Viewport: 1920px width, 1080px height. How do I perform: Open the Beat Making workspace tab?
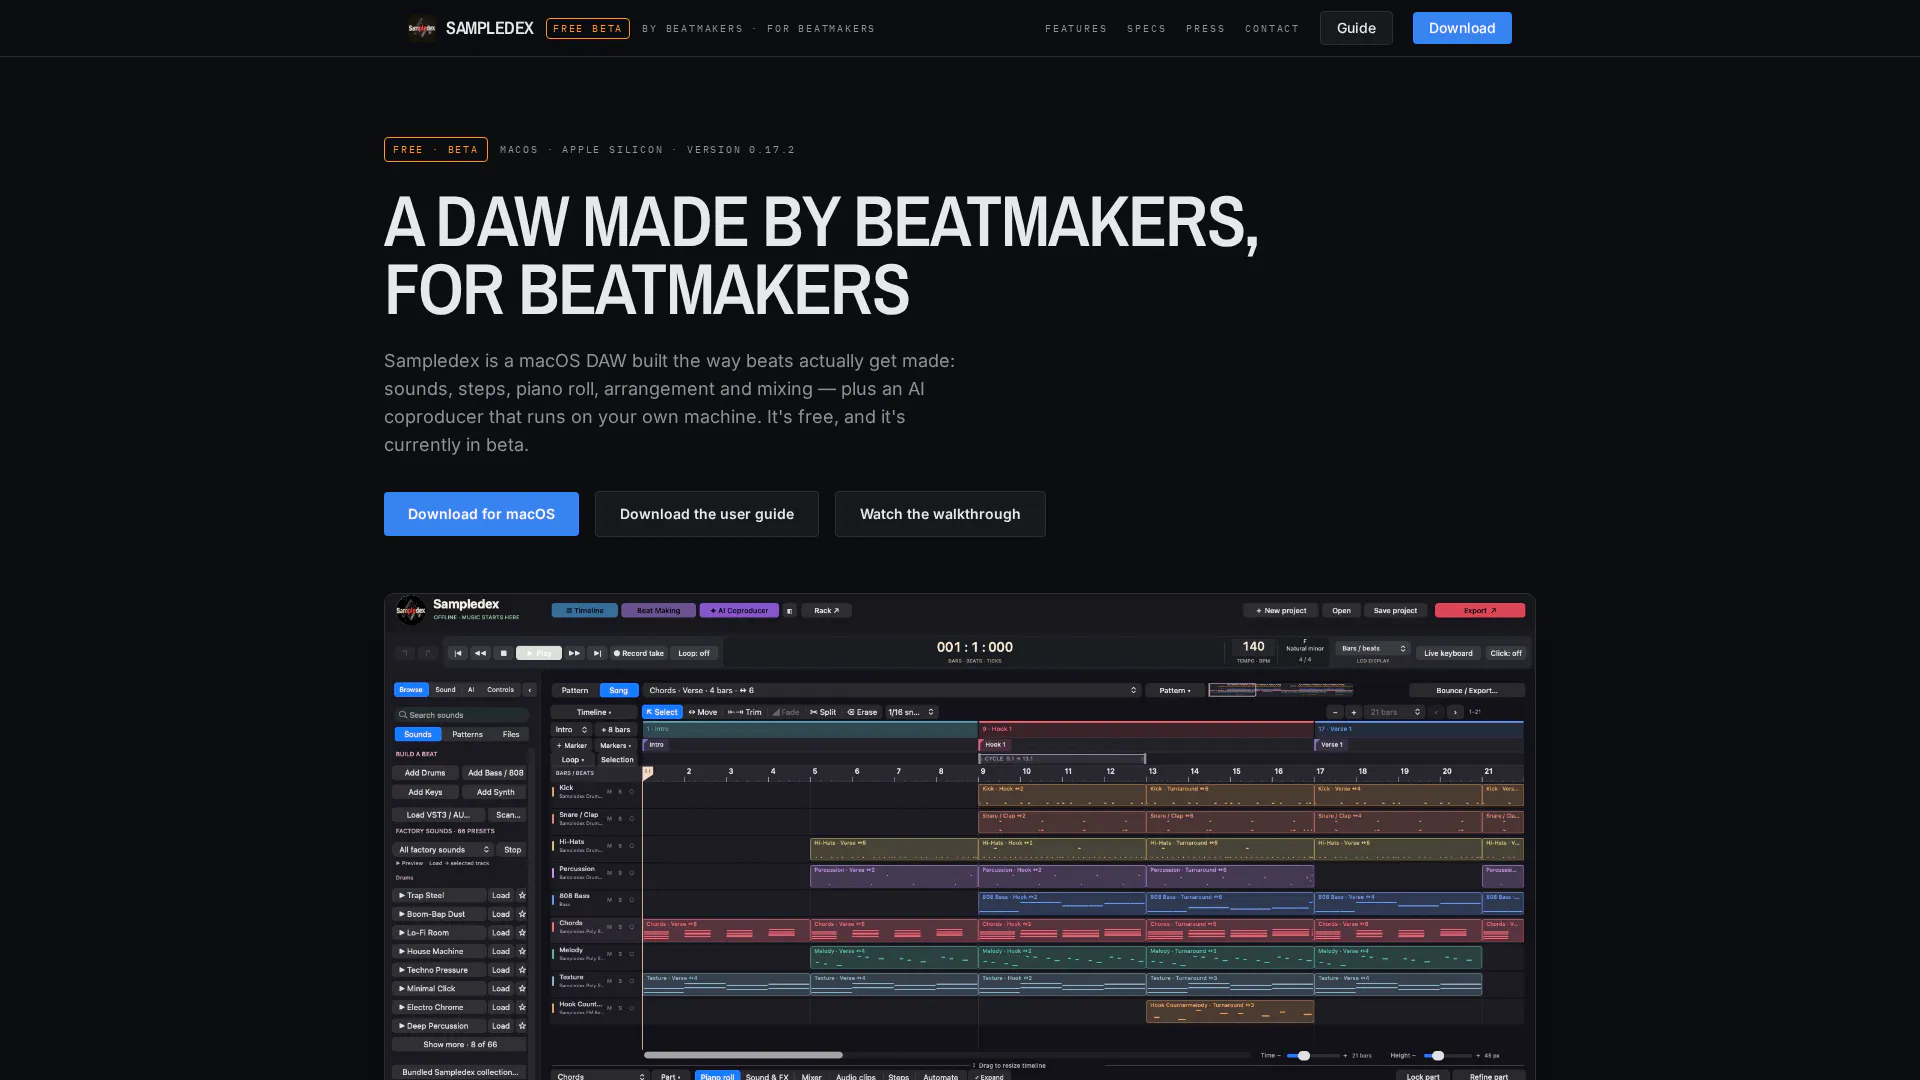coord(658,610)
